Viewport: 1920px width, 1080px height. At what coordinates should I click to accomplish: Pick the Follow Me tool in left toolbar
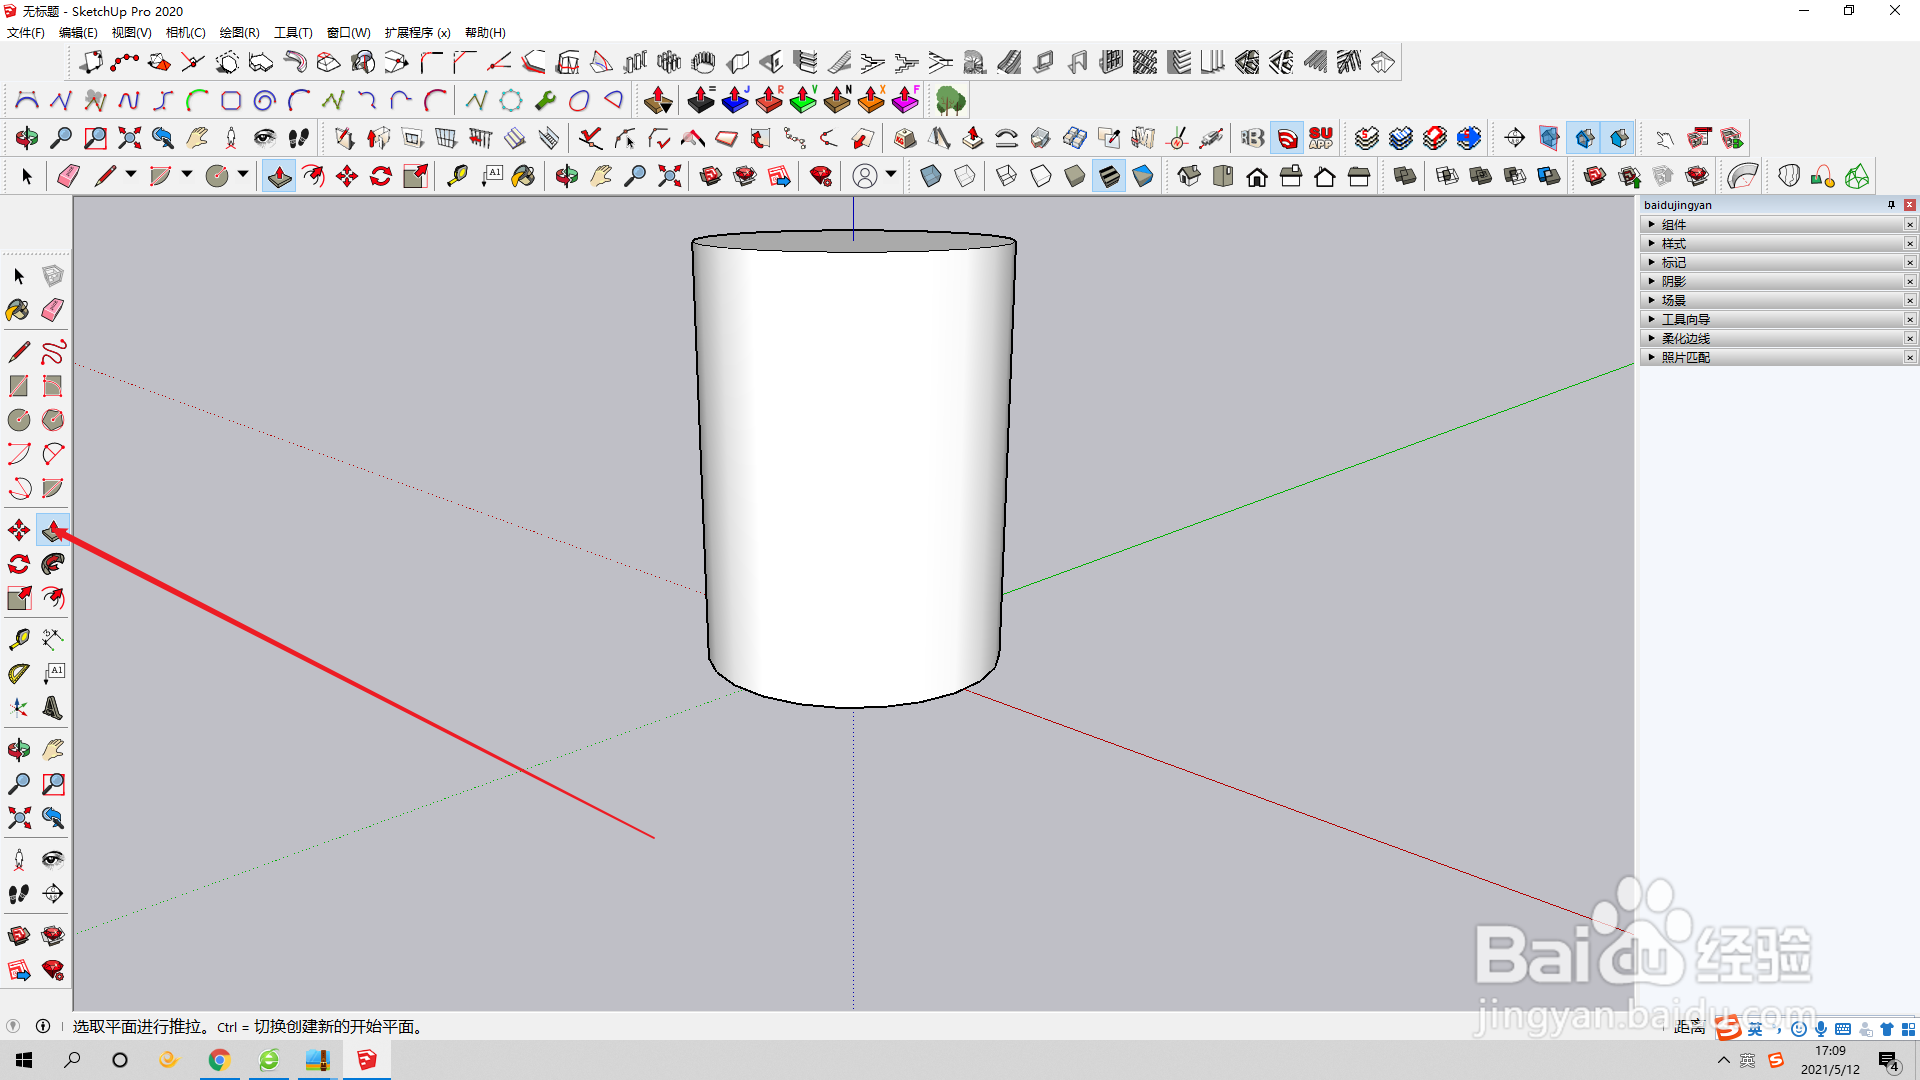coord(53,564)
